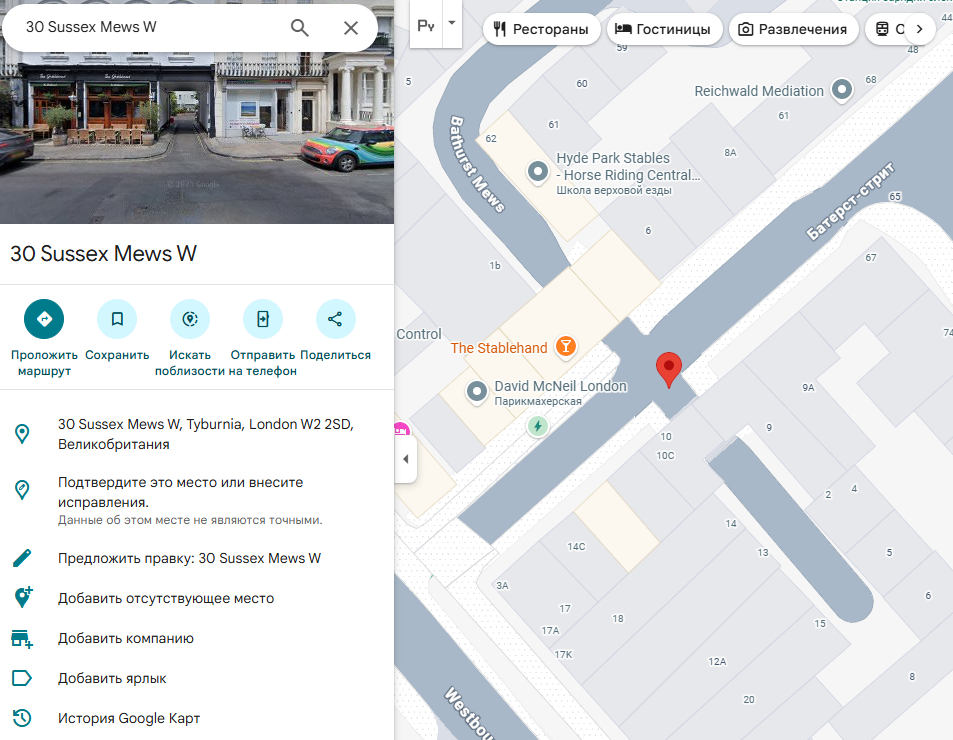Clear the search with the X icon
Screen dimensions: 953x740
(x=351, y=28)
